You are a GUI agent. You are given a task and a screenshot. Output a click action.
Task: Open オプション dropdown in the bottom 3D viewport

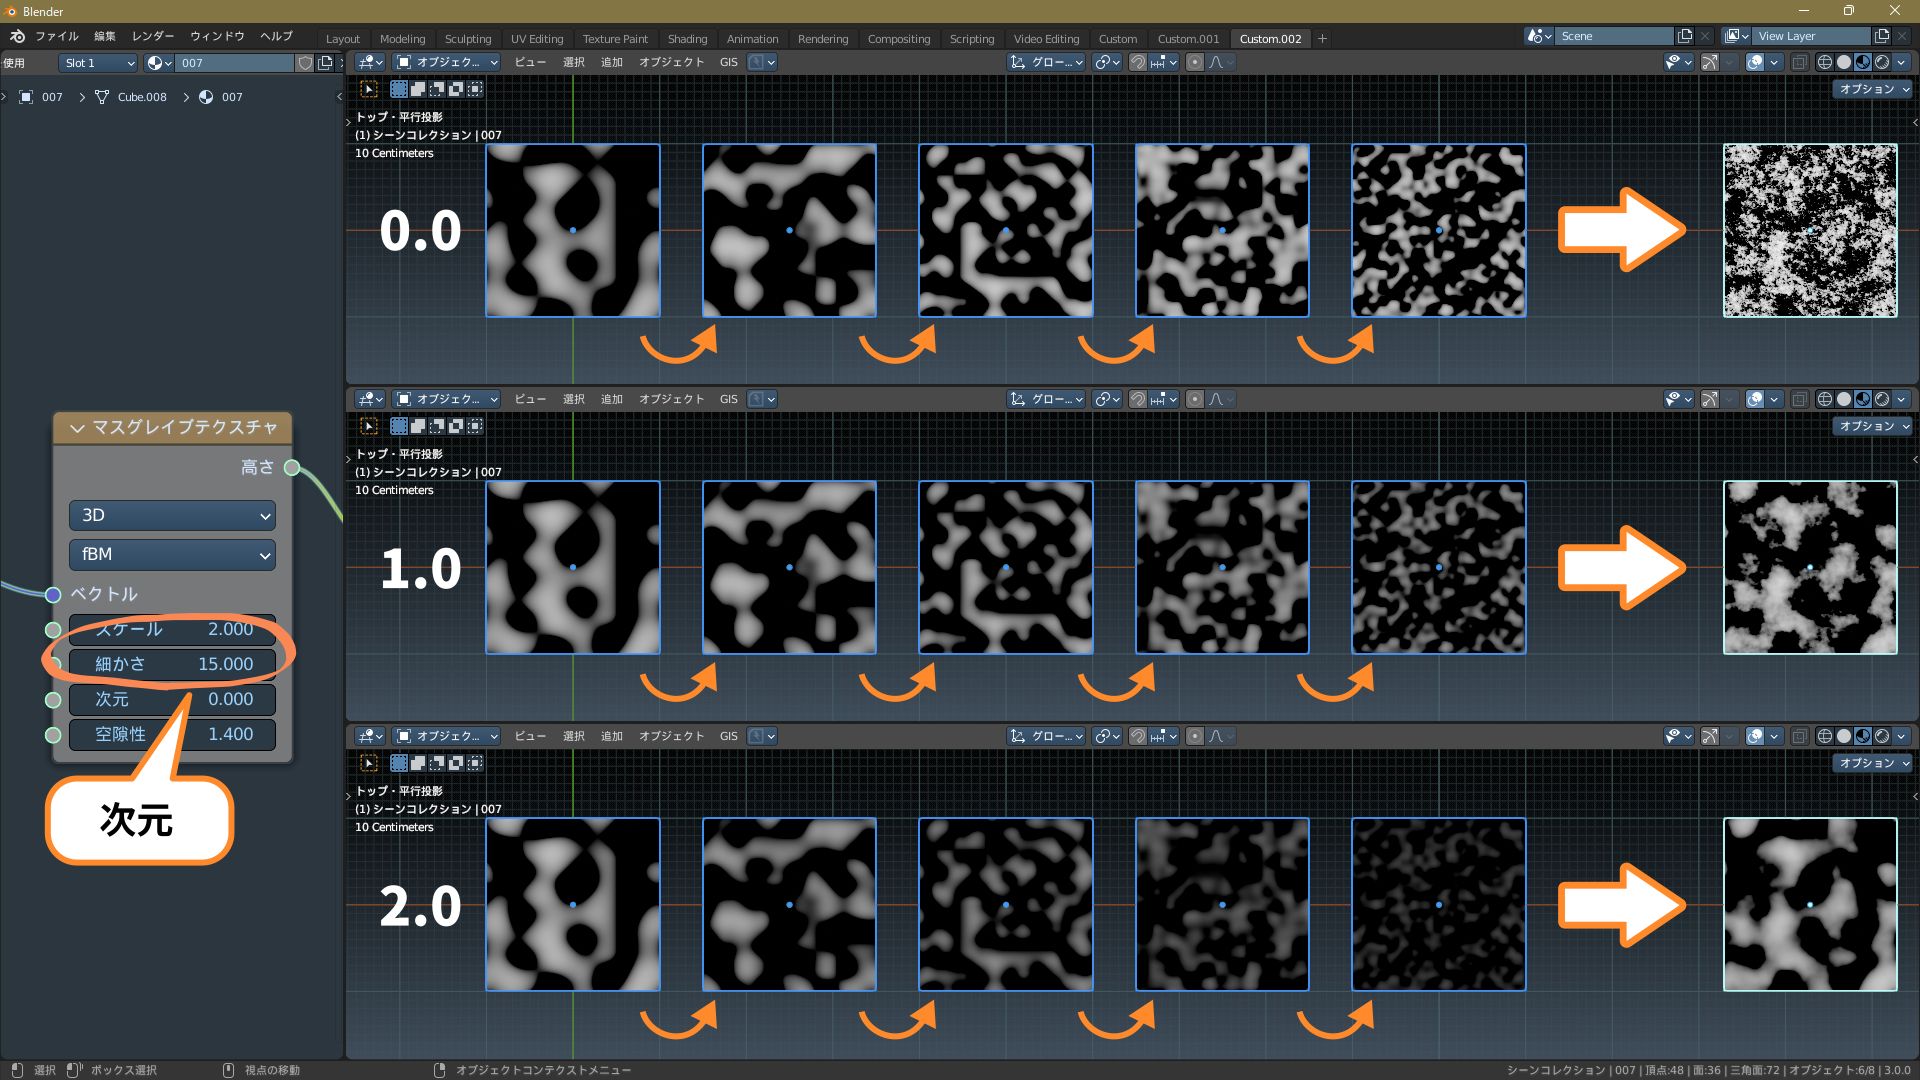coord(1873,763)
